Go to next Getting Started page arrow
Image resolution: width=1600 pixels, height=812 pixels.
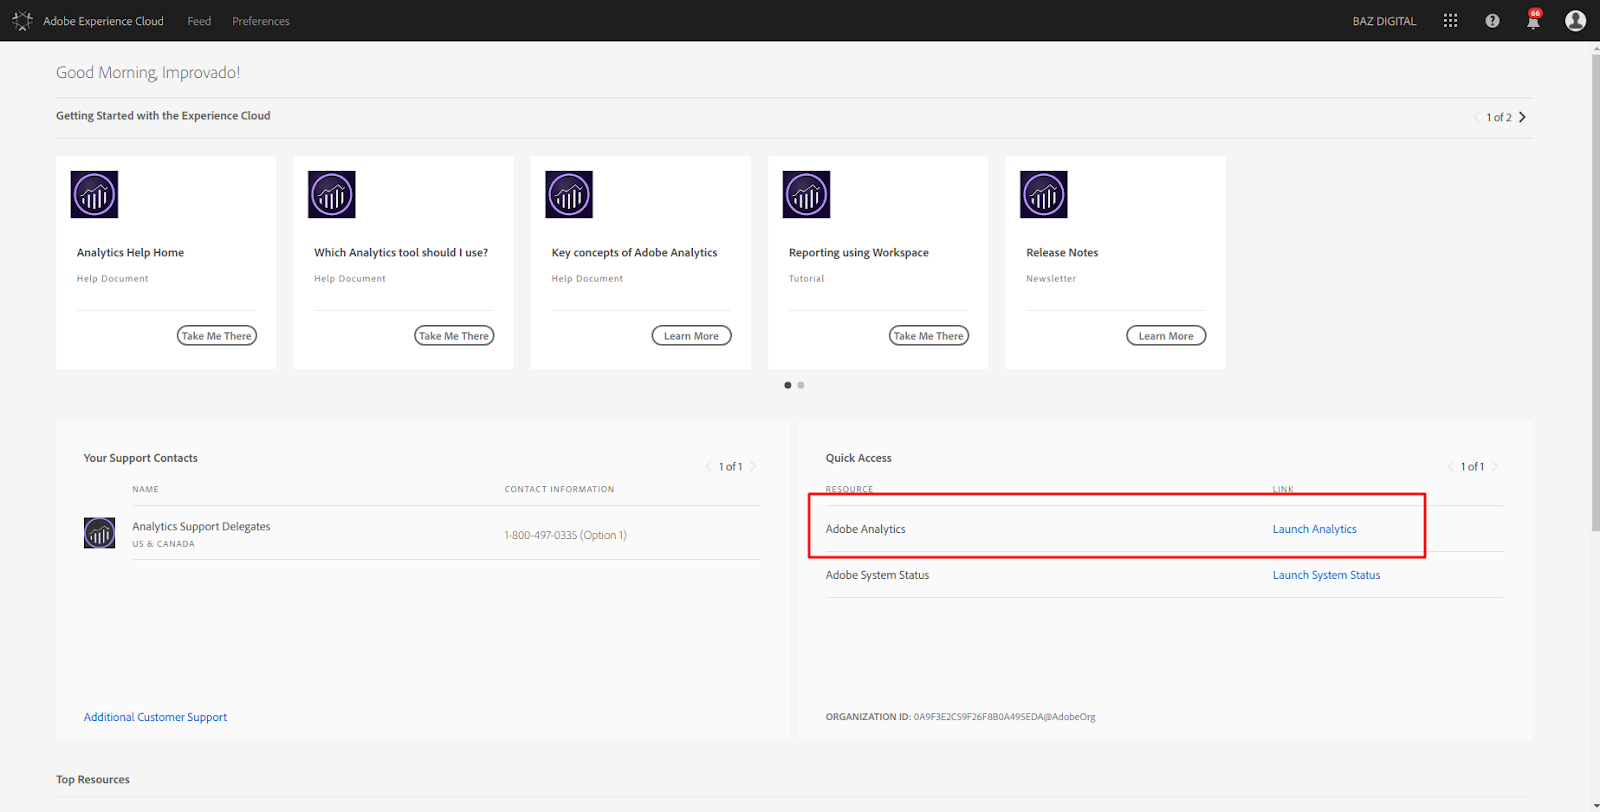1522,117
